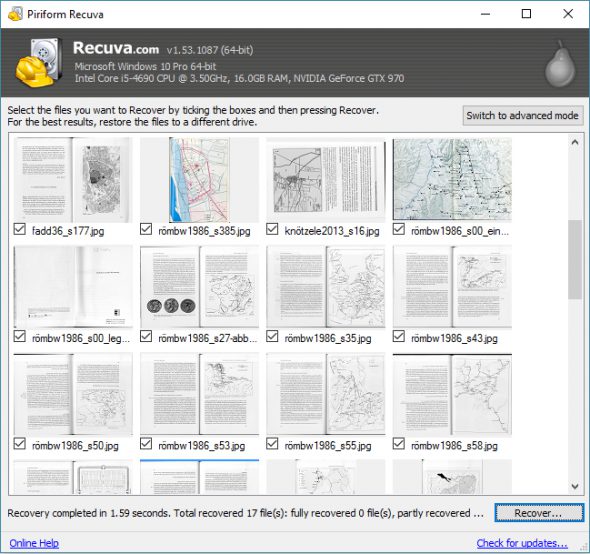
Task: Click the Recover... button
Action: point(539,513)
